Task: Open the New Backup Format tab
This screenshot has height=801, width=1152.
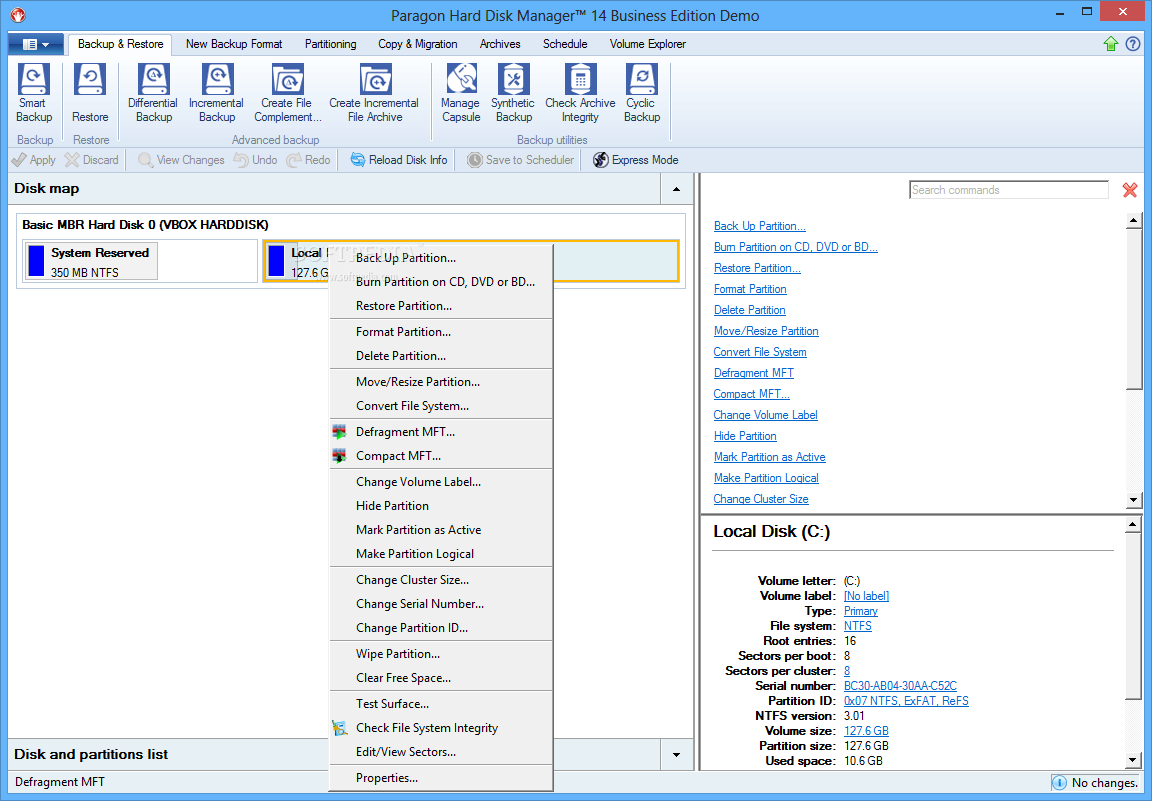Action: [x=234, y=44]
